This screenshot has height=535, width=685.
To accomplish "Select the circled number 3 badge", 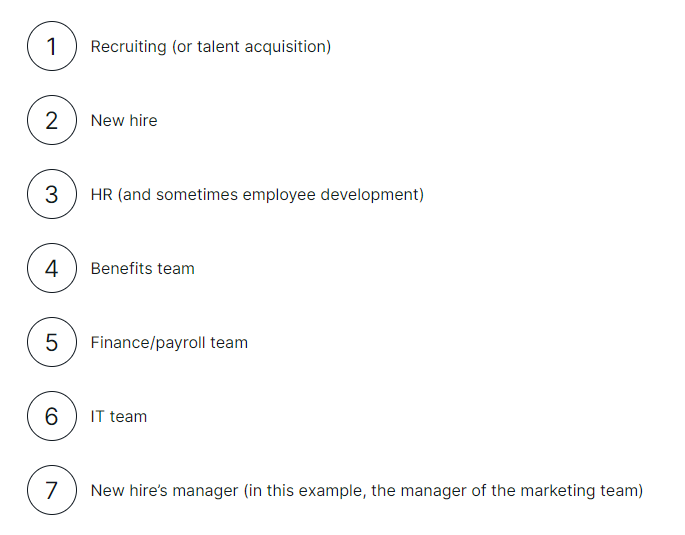I will [x=52, y=194].
